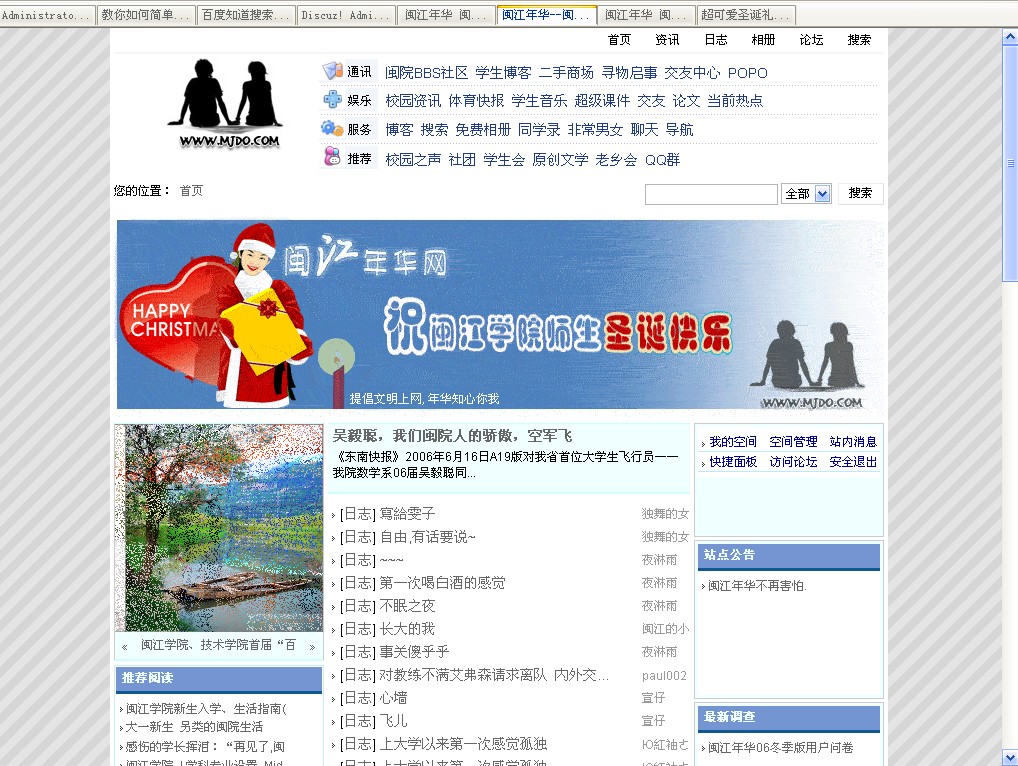Open 访问论坛 link
1018x766 pixels.
(x=793, y=462)
